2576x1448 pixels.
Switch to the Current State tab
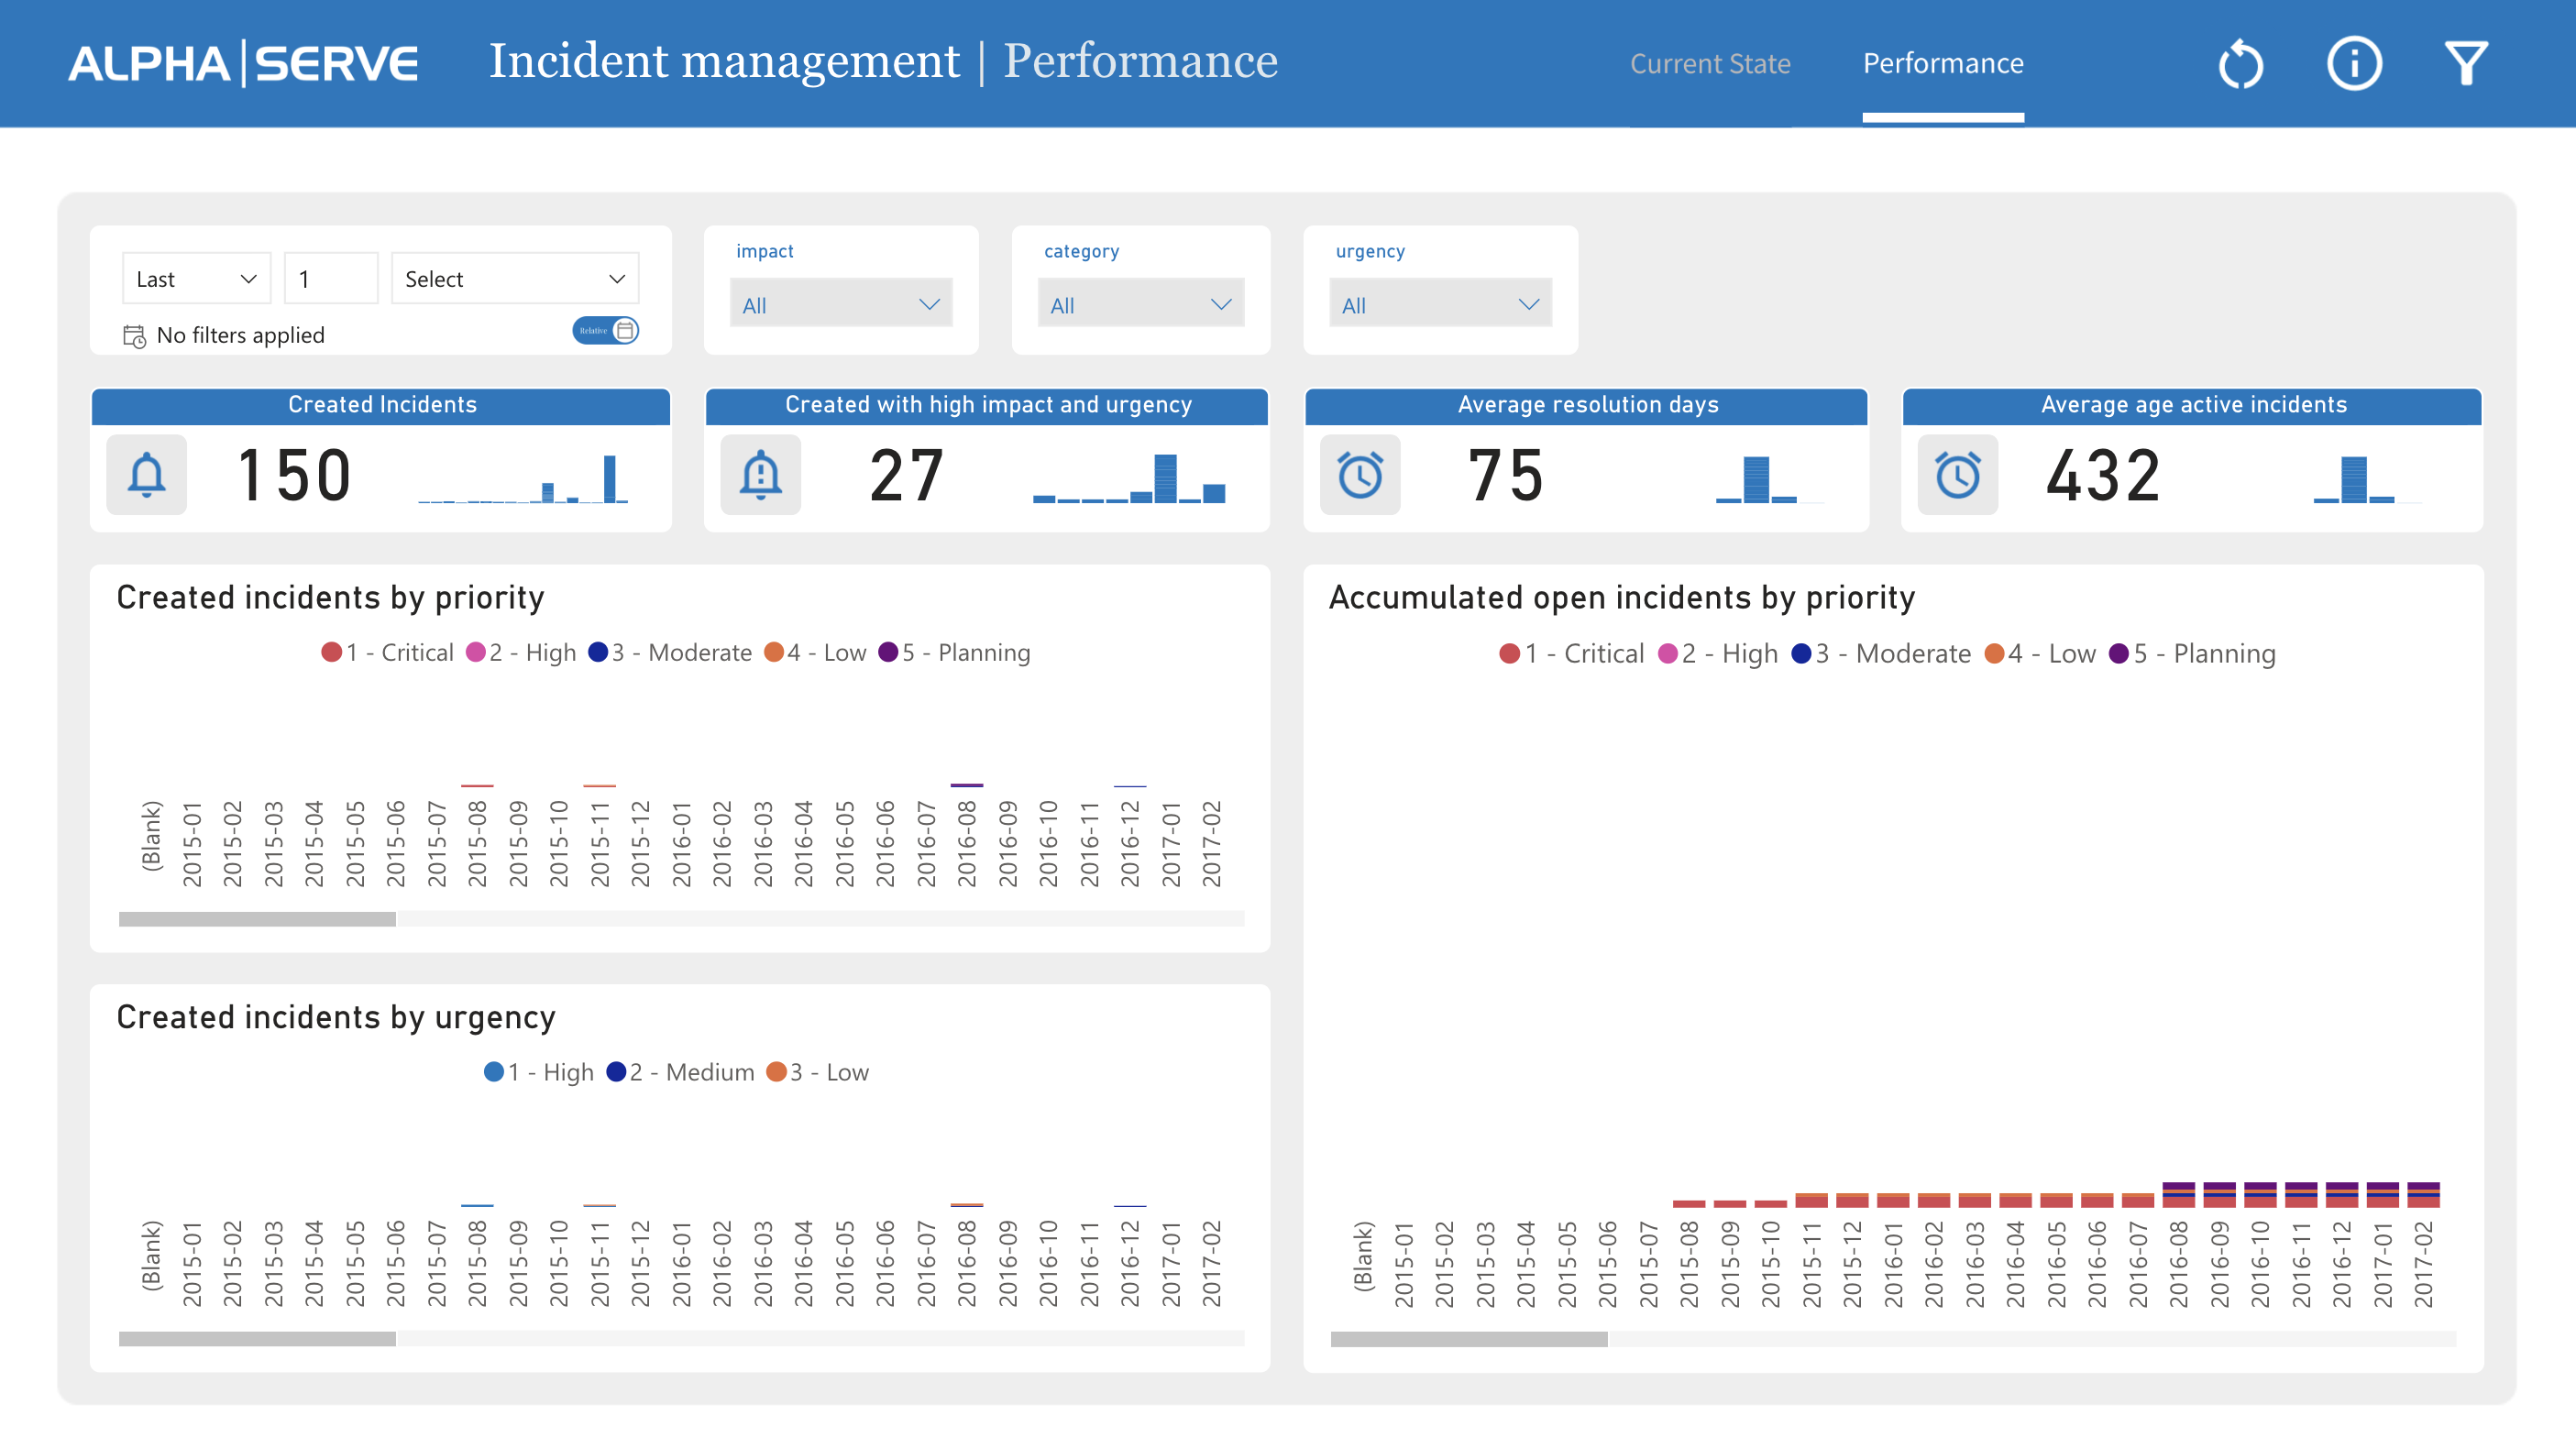click(x=1709, y=64)
